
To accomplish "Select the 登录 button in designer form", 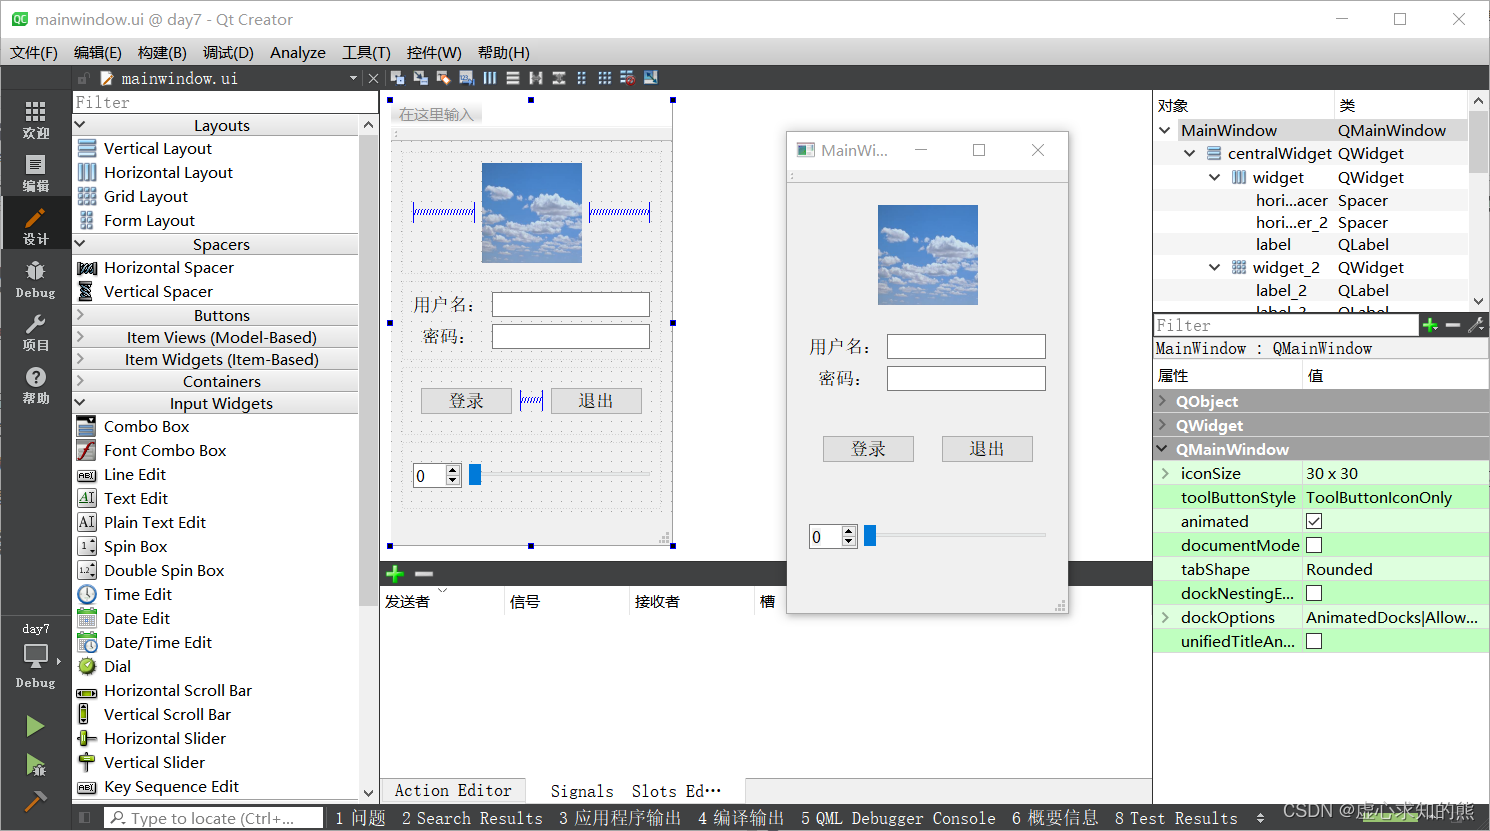I will pyautogui.click(x=466, y=401).
